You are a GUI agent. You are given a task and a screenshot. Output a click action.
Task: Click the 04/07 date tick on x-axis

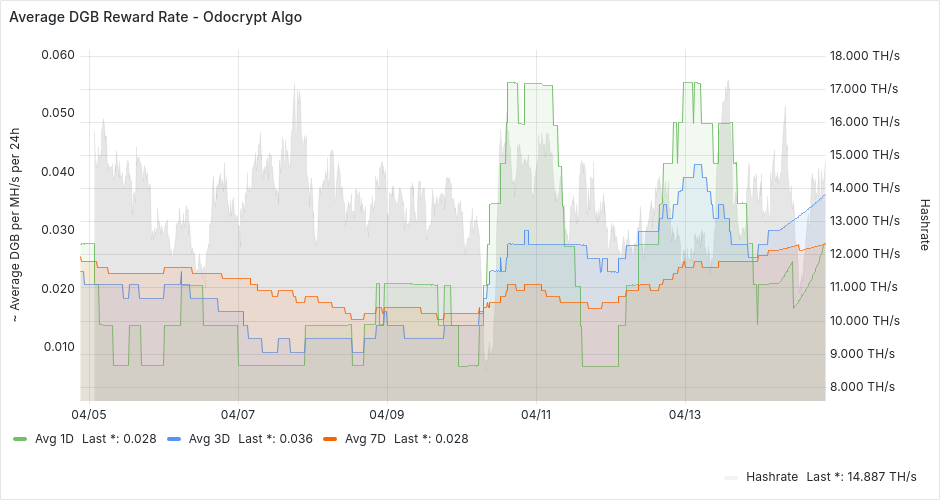click(x=237, y=413)
